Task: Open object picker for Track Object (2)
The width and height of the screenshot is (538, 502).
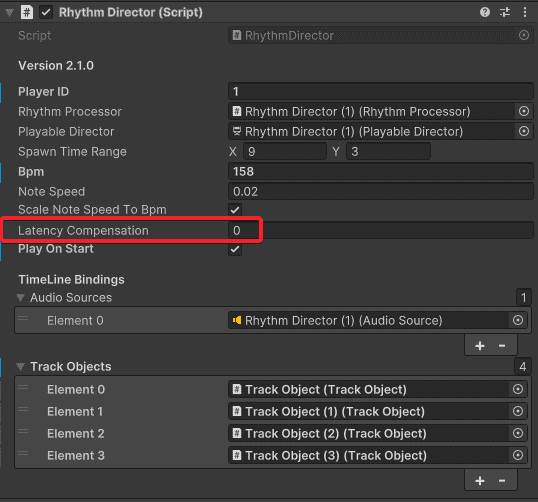Action: 518,433
